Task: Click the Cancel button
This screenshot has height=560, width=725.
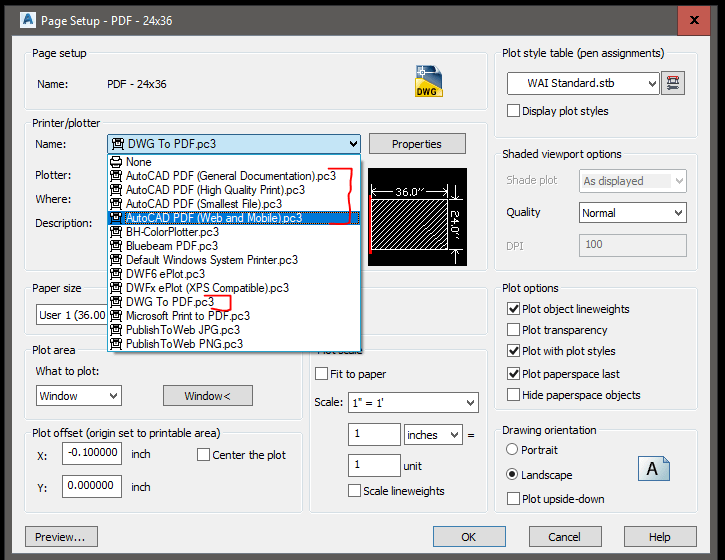Action: [x=565, y=537]
